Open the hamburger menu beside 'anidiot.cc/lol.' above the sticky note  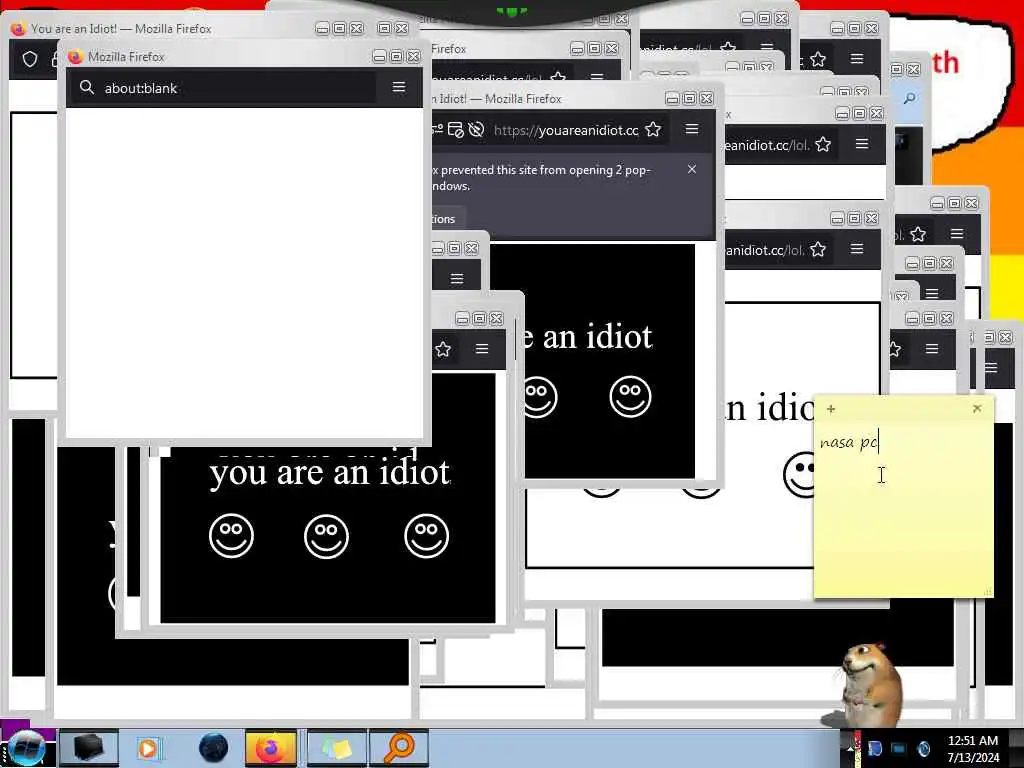(857, 249)
